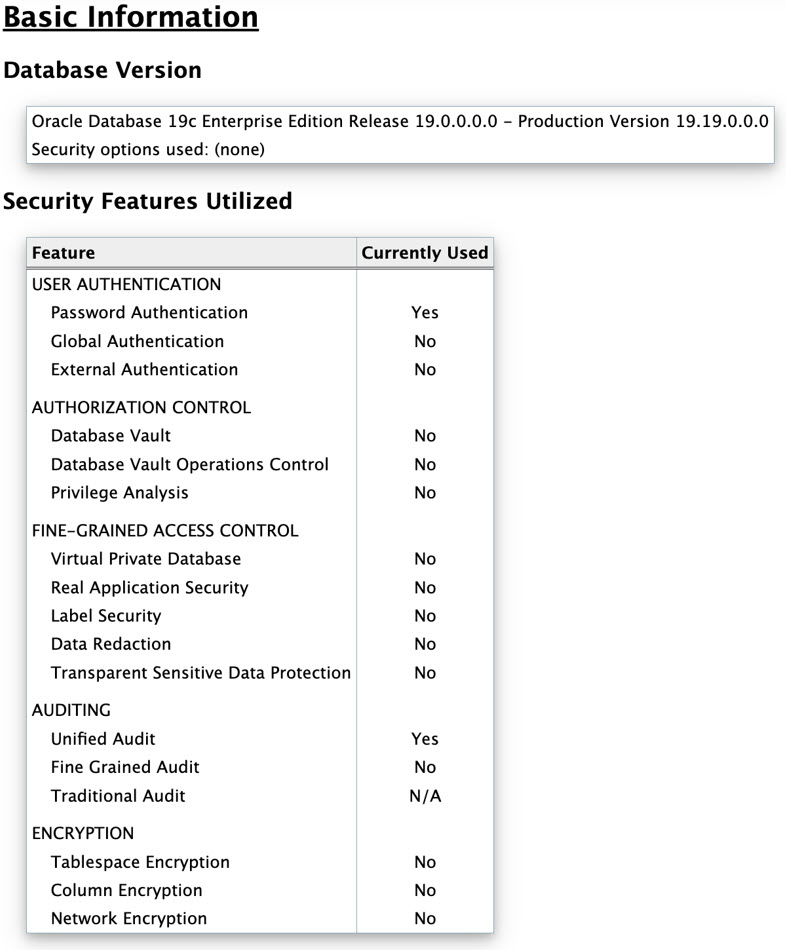The width and height of the screenshot is (786, 950).
Task: Click the AUTHORIZATION CONTROL category row
Action: [x=260, y=407]
